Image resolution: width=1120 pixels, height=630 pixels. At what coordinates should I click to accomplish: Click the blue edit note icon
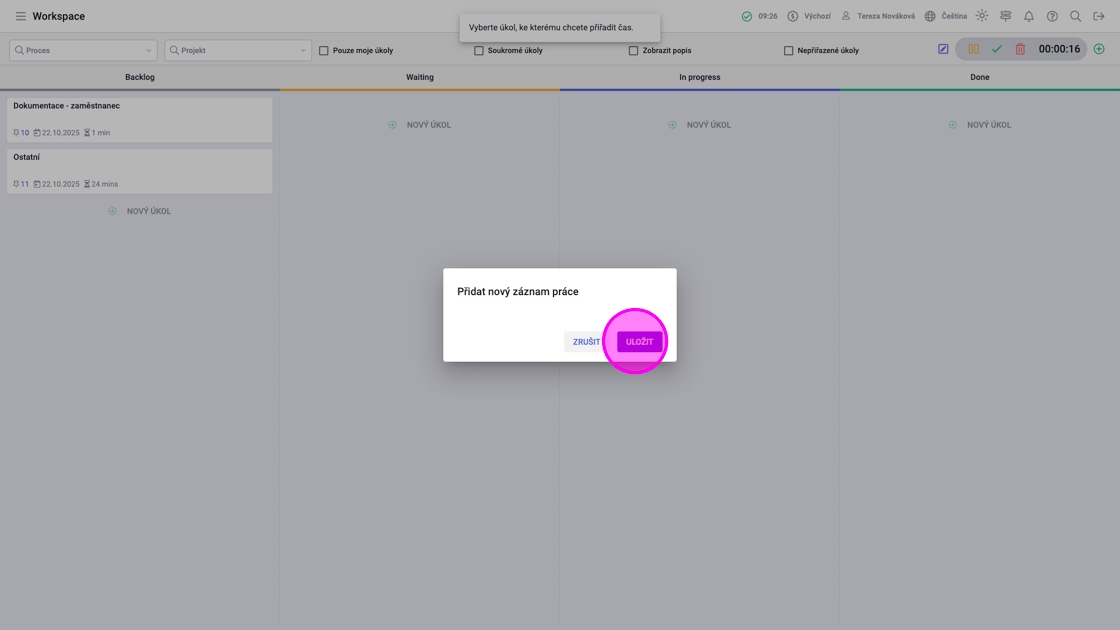[943, 49]
